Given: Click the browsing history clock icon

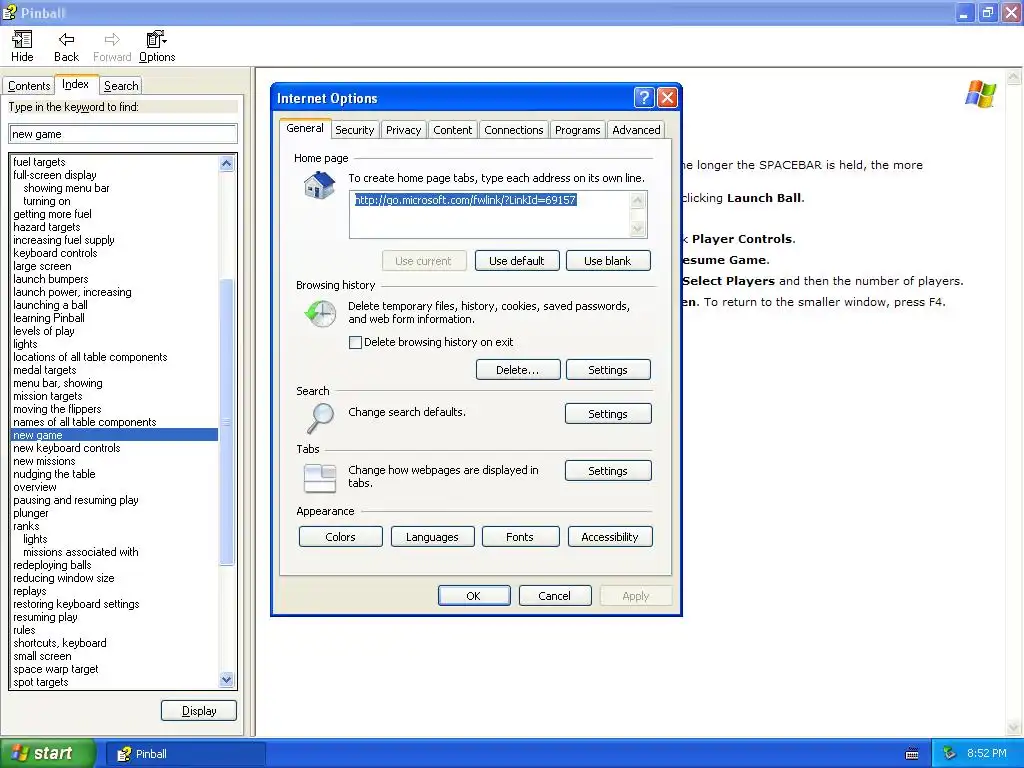Looking at the screenshot, I should [x=320, y=314].
